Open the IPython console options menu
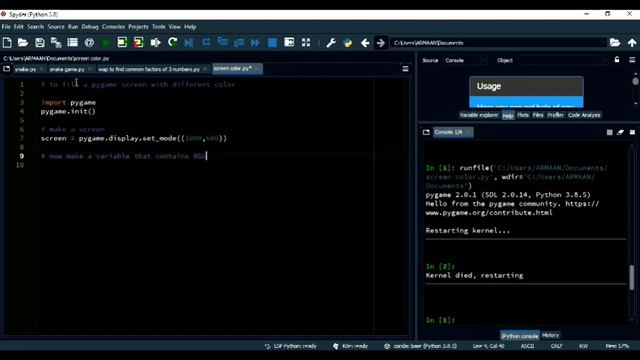This screenshot has width=640, height=360. pyautogui.click(x=632, y=132)
